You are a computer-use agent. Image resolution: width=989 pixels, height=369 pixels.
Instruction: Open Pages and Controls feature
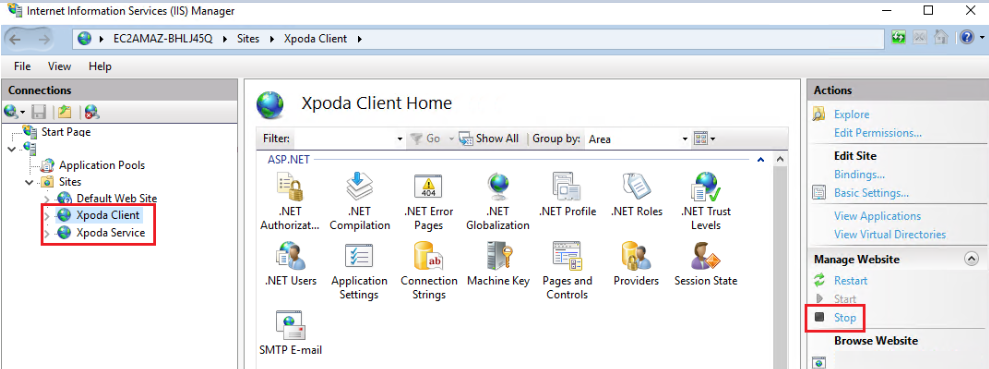pyautogui.click(x=567, y=271)
